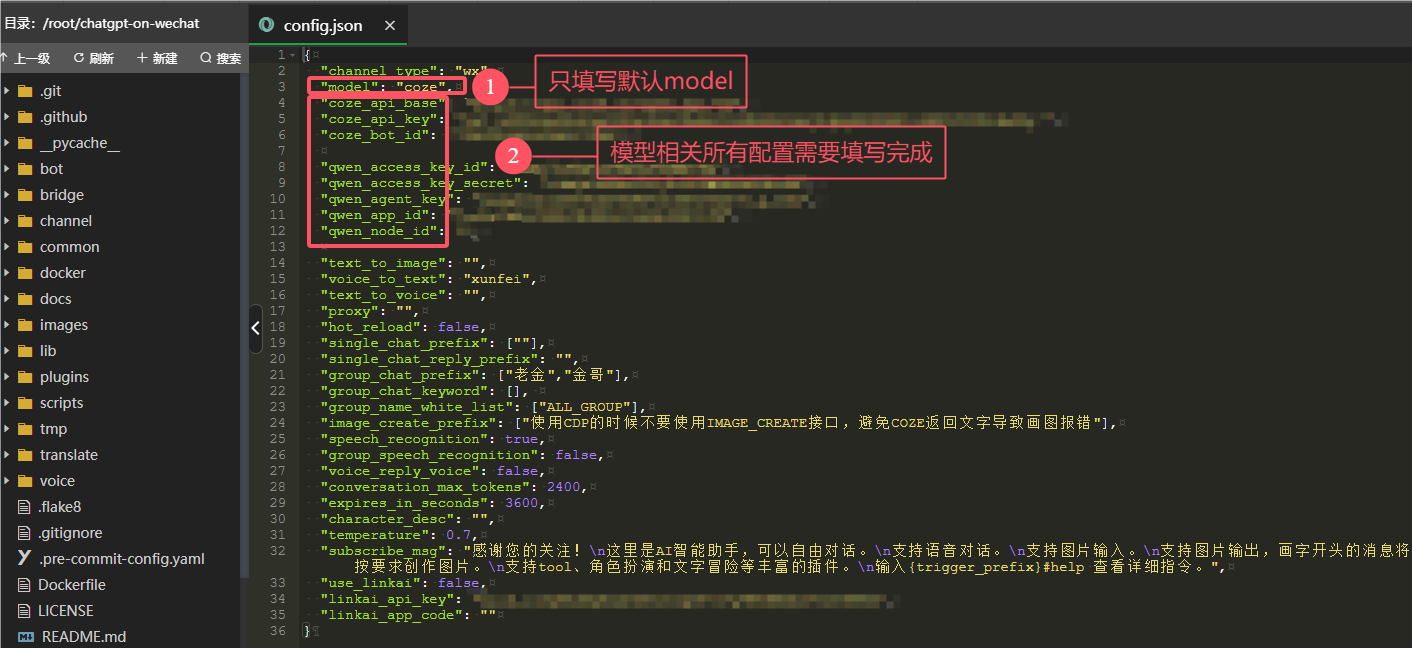
Task: Expand the common folder arrow
Action: (x=7, y=247)
